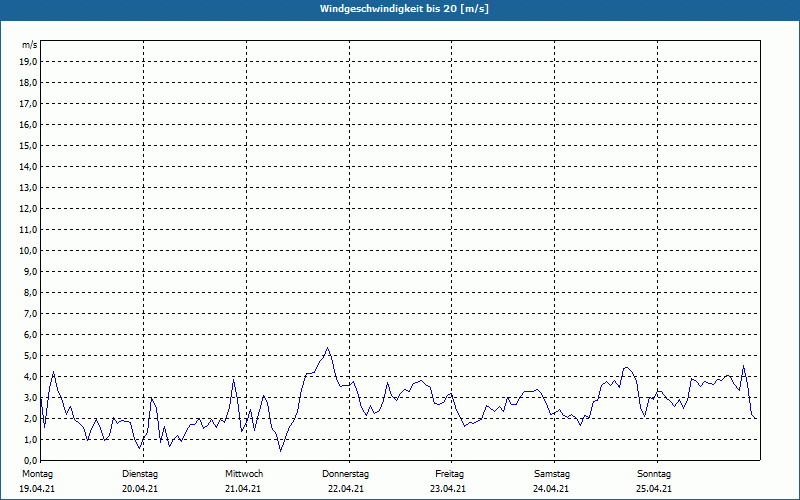Viewport: 800px width, 500px height.
Task: Click the 18,0 y-axis value
Action: [29, 83]
